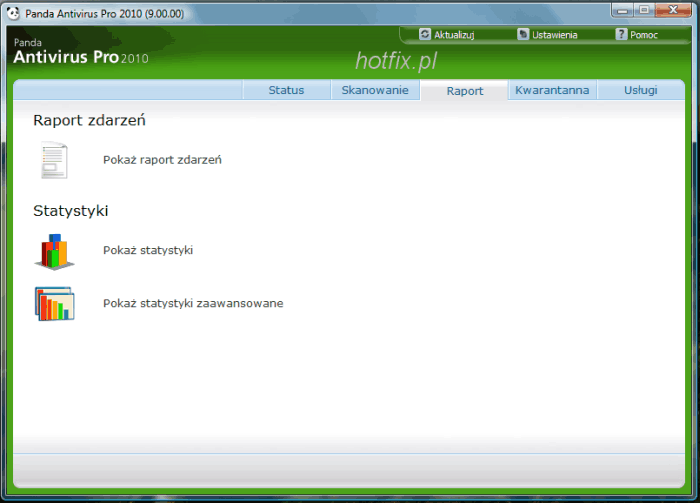Click the Aktualizuj update arrows icon
This screenshot has height=503, width=700.
pyautogui.click(x=425, y=34)
